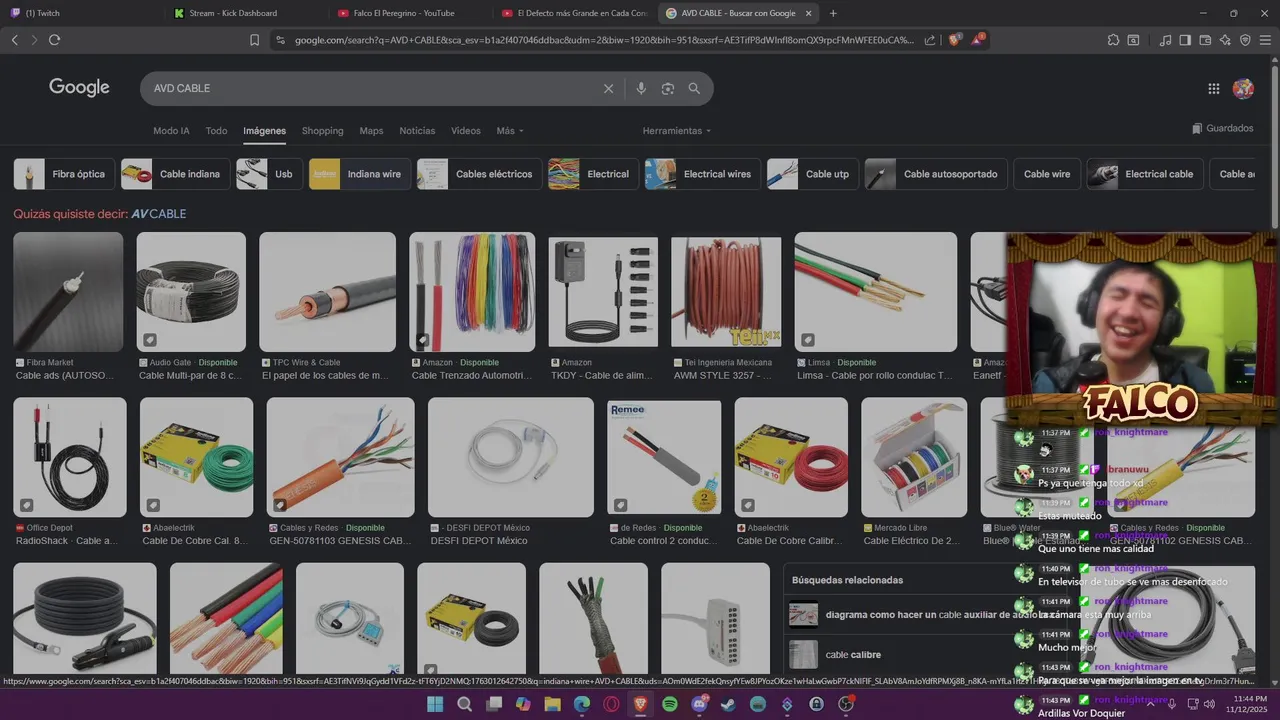The height and width of the screenshot is (720, 1280).
Task: Filter by the Indiana wire chip
Action: (x=359, y=174)
